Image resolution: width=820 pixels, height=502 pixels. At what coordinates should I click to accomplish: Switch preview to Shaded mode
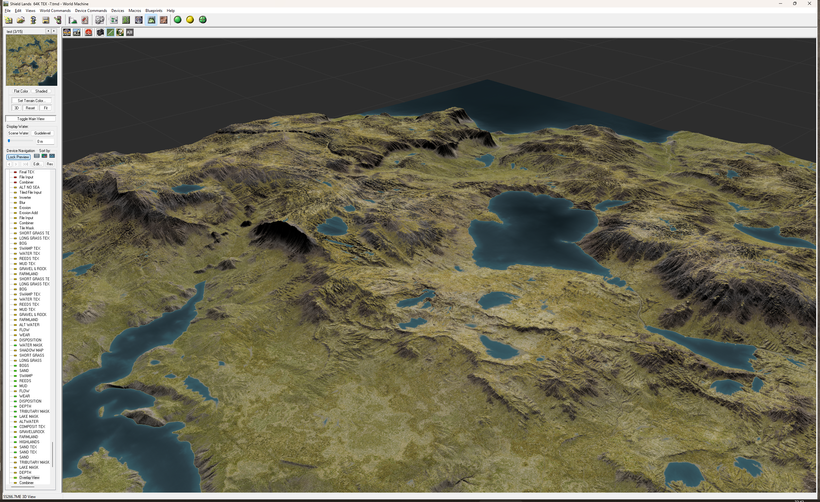click(41, 91)
